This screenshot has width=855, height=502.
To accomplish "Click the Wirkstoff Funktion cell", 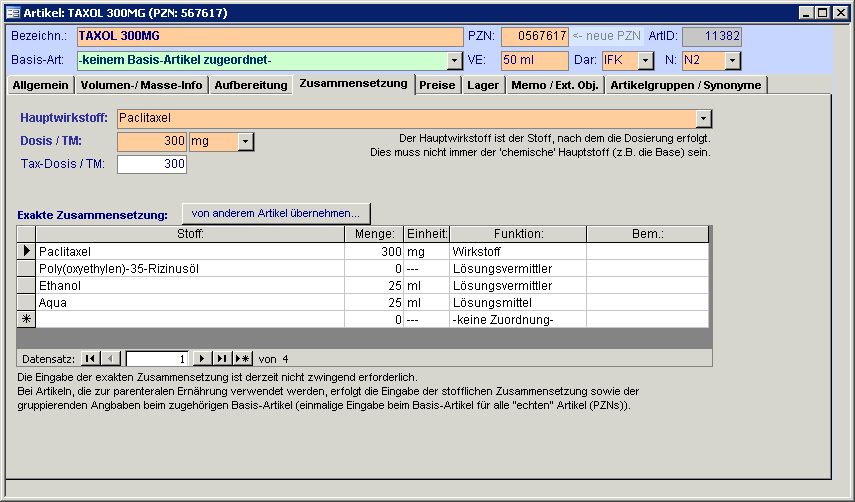I will 519,251.
